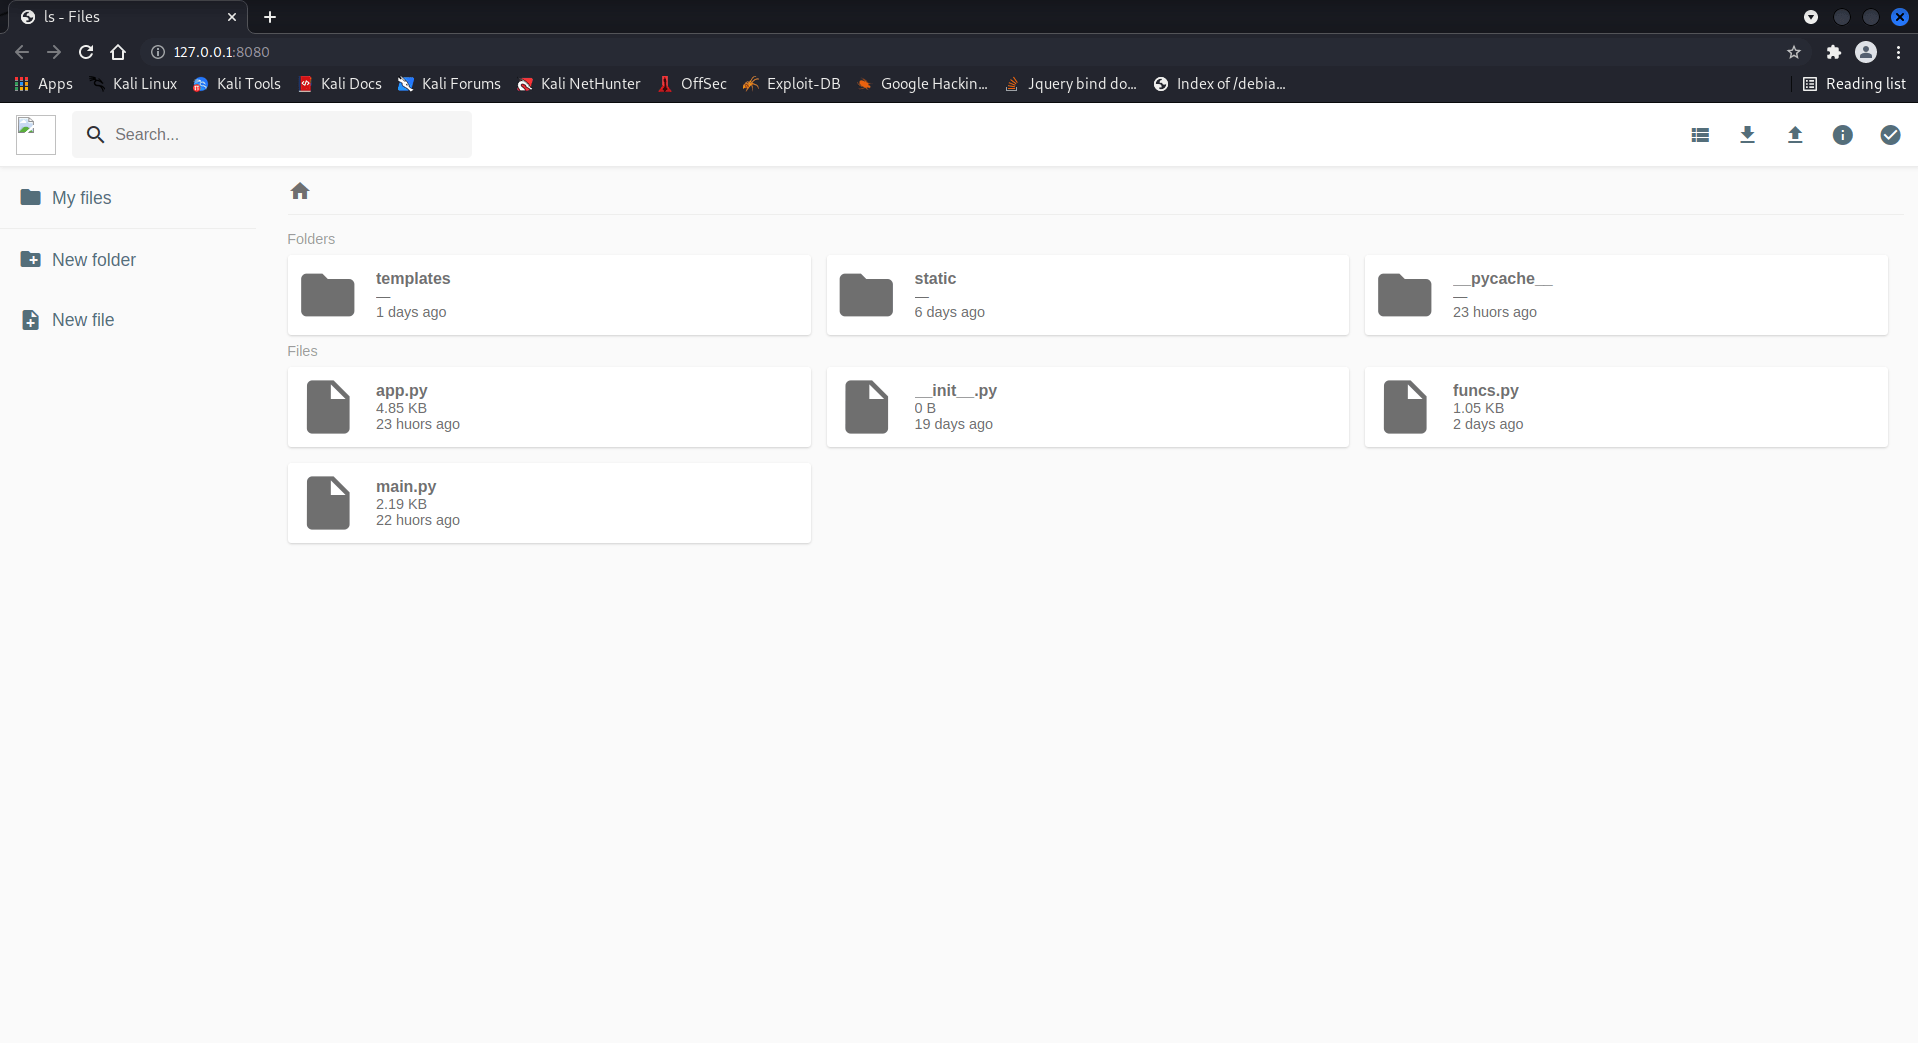View file information via info icon
The image size is (1918, 1043).
1843,134
